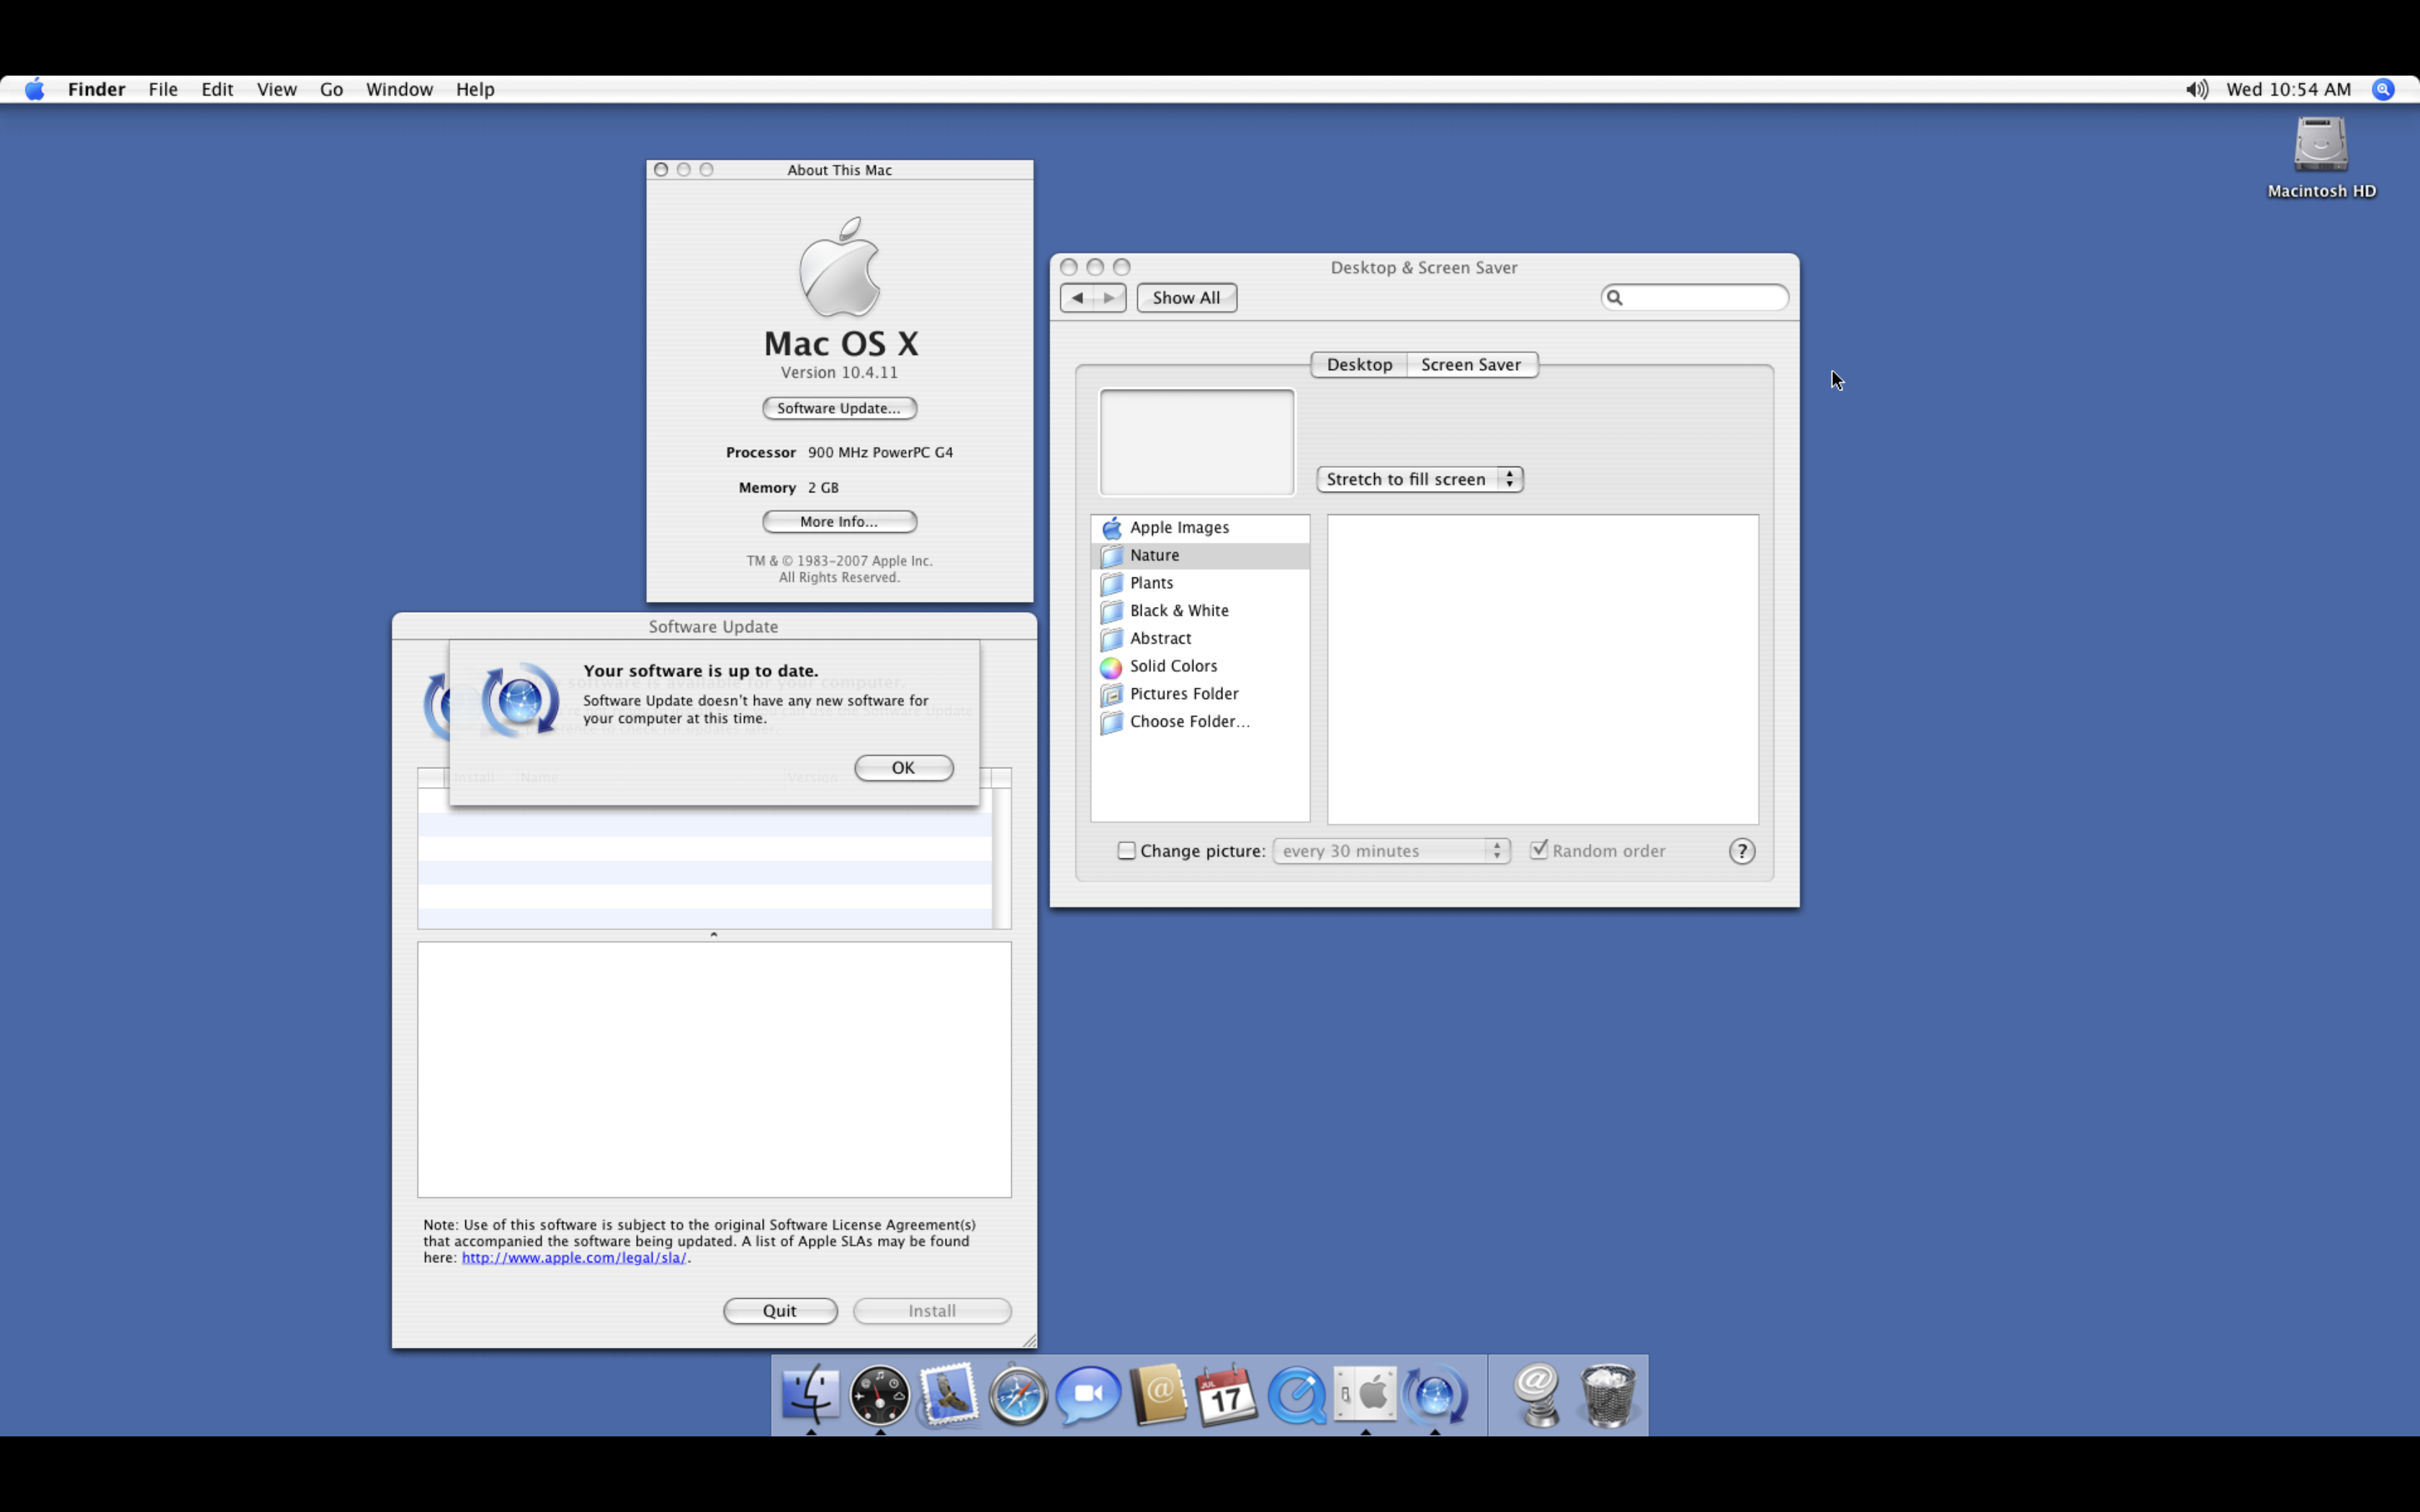Click the split pane divider handle
Viewport: 2420px width, 1512px height.
tap(713, 934)
